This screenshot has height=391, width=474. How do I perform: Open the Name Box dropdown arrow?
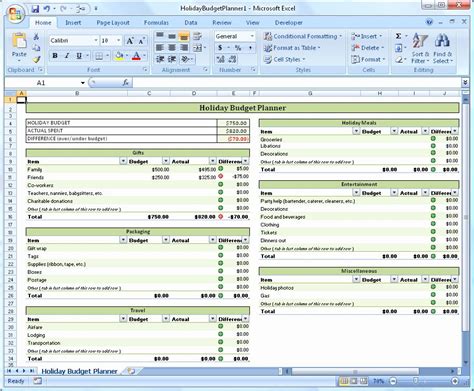83,83
